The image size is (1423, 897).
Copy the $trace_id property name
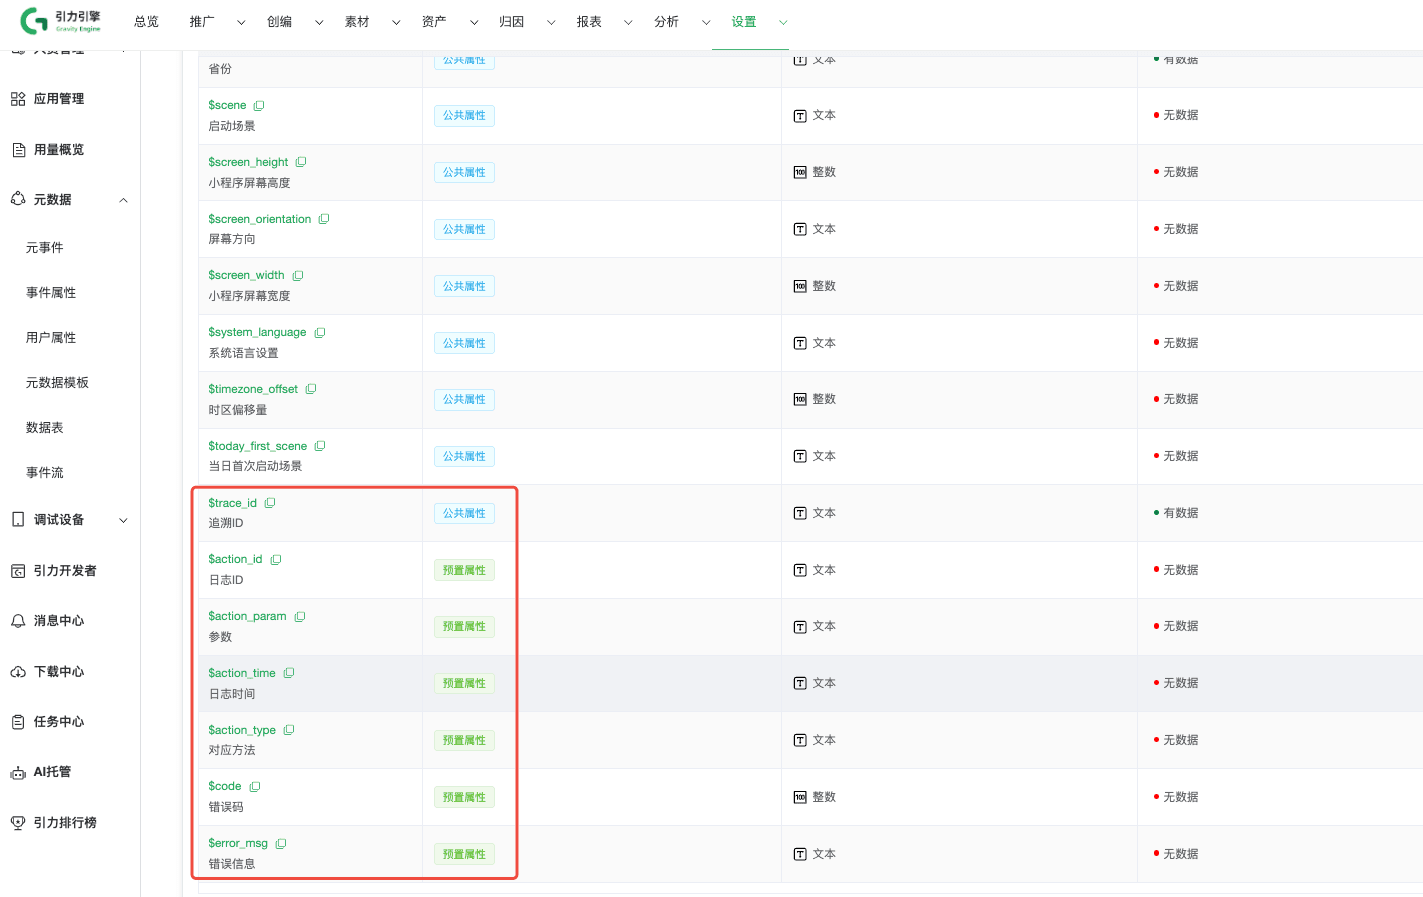click(270, 503)
